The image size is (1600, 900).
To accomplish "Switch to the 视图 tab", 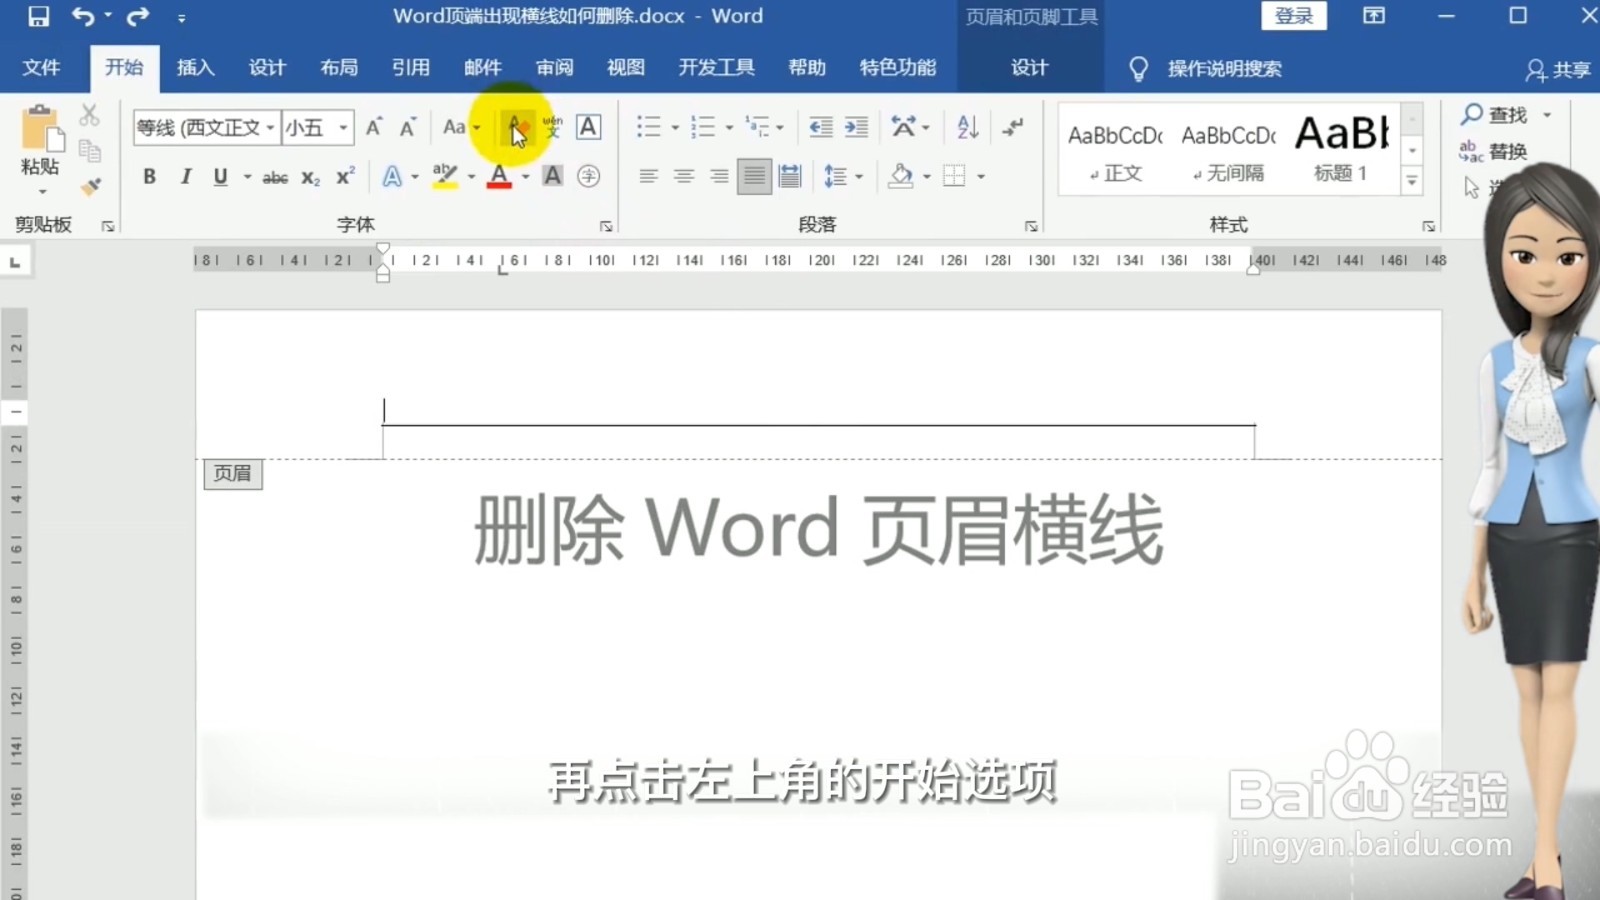I will point(626,68).
